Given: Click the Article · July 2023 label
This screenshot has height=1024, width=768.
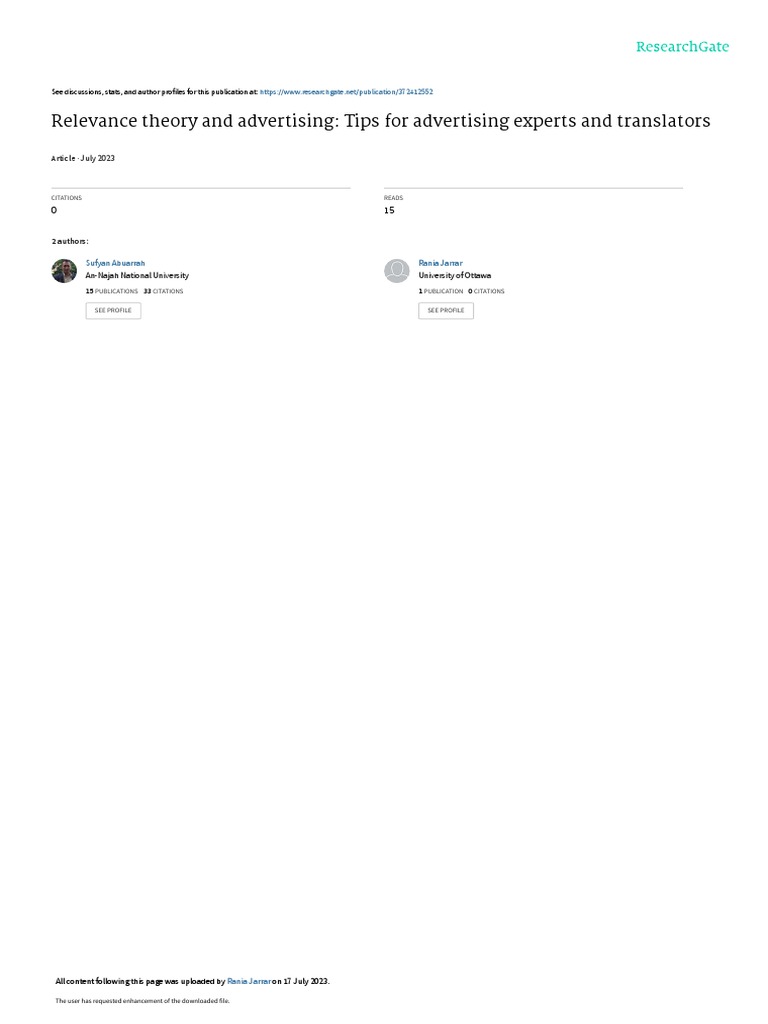Looking at the screenshot, I should click(83, 158).
